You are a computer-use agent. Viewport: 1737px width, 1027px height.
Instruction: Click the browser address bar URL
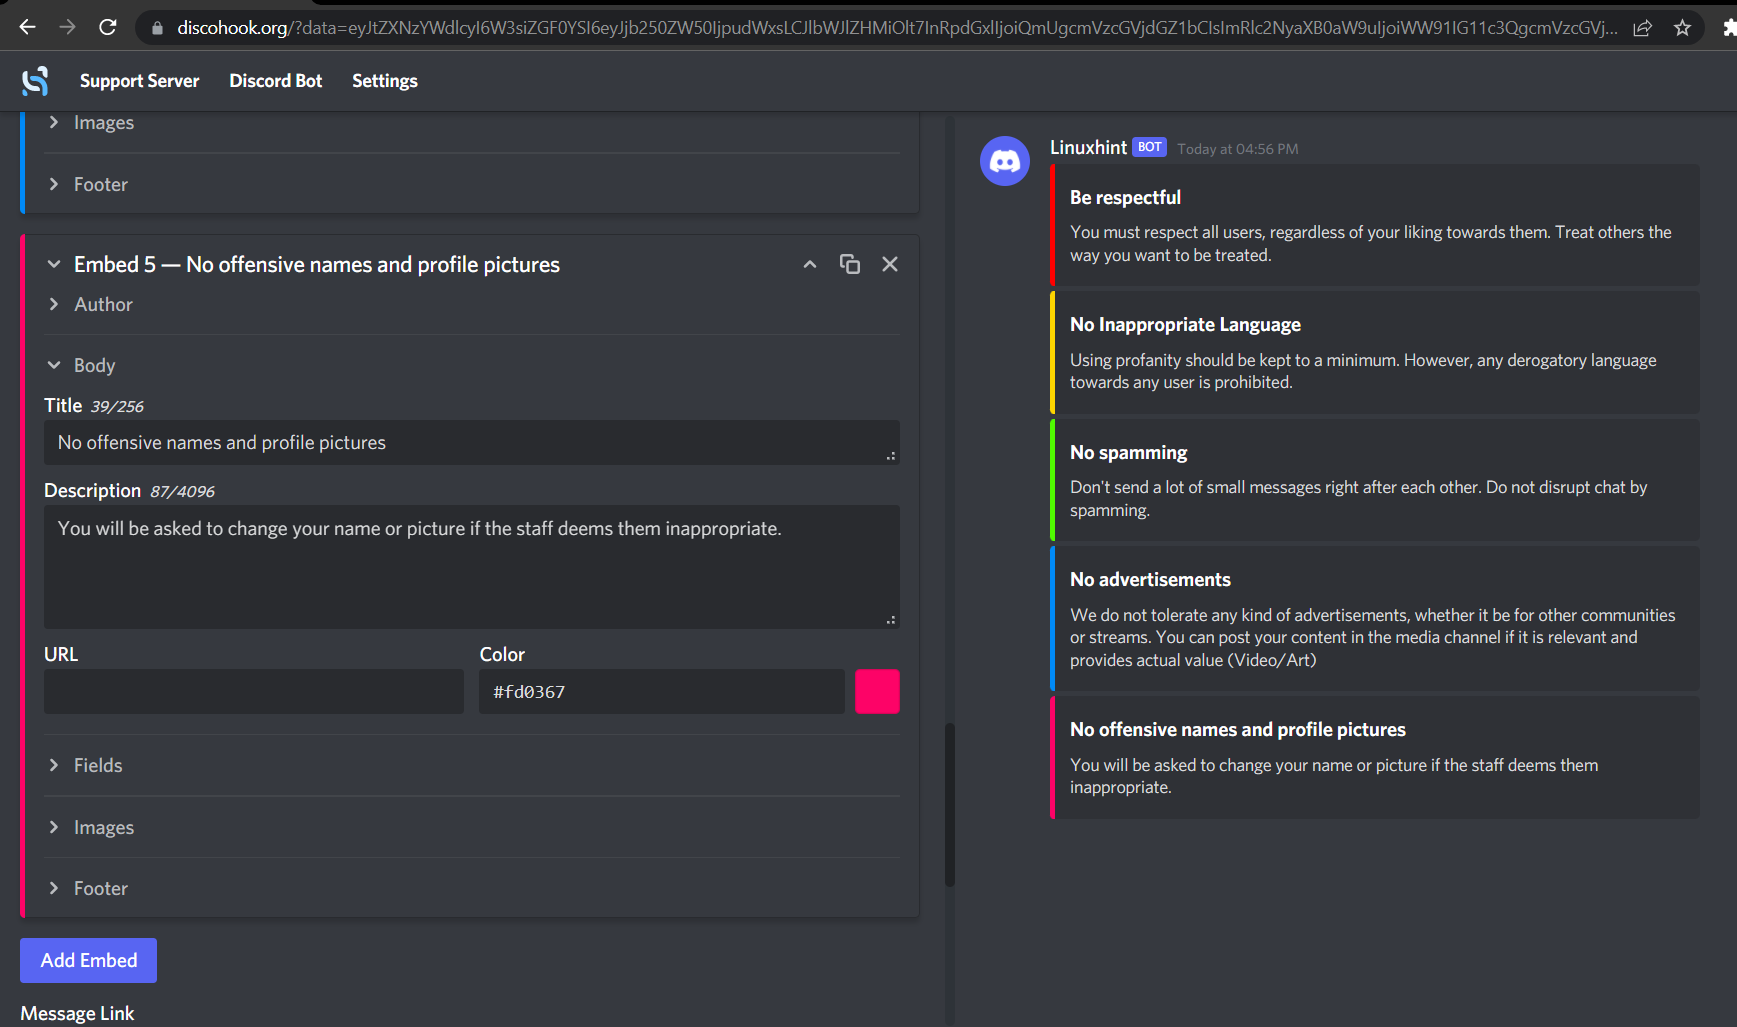895,28
